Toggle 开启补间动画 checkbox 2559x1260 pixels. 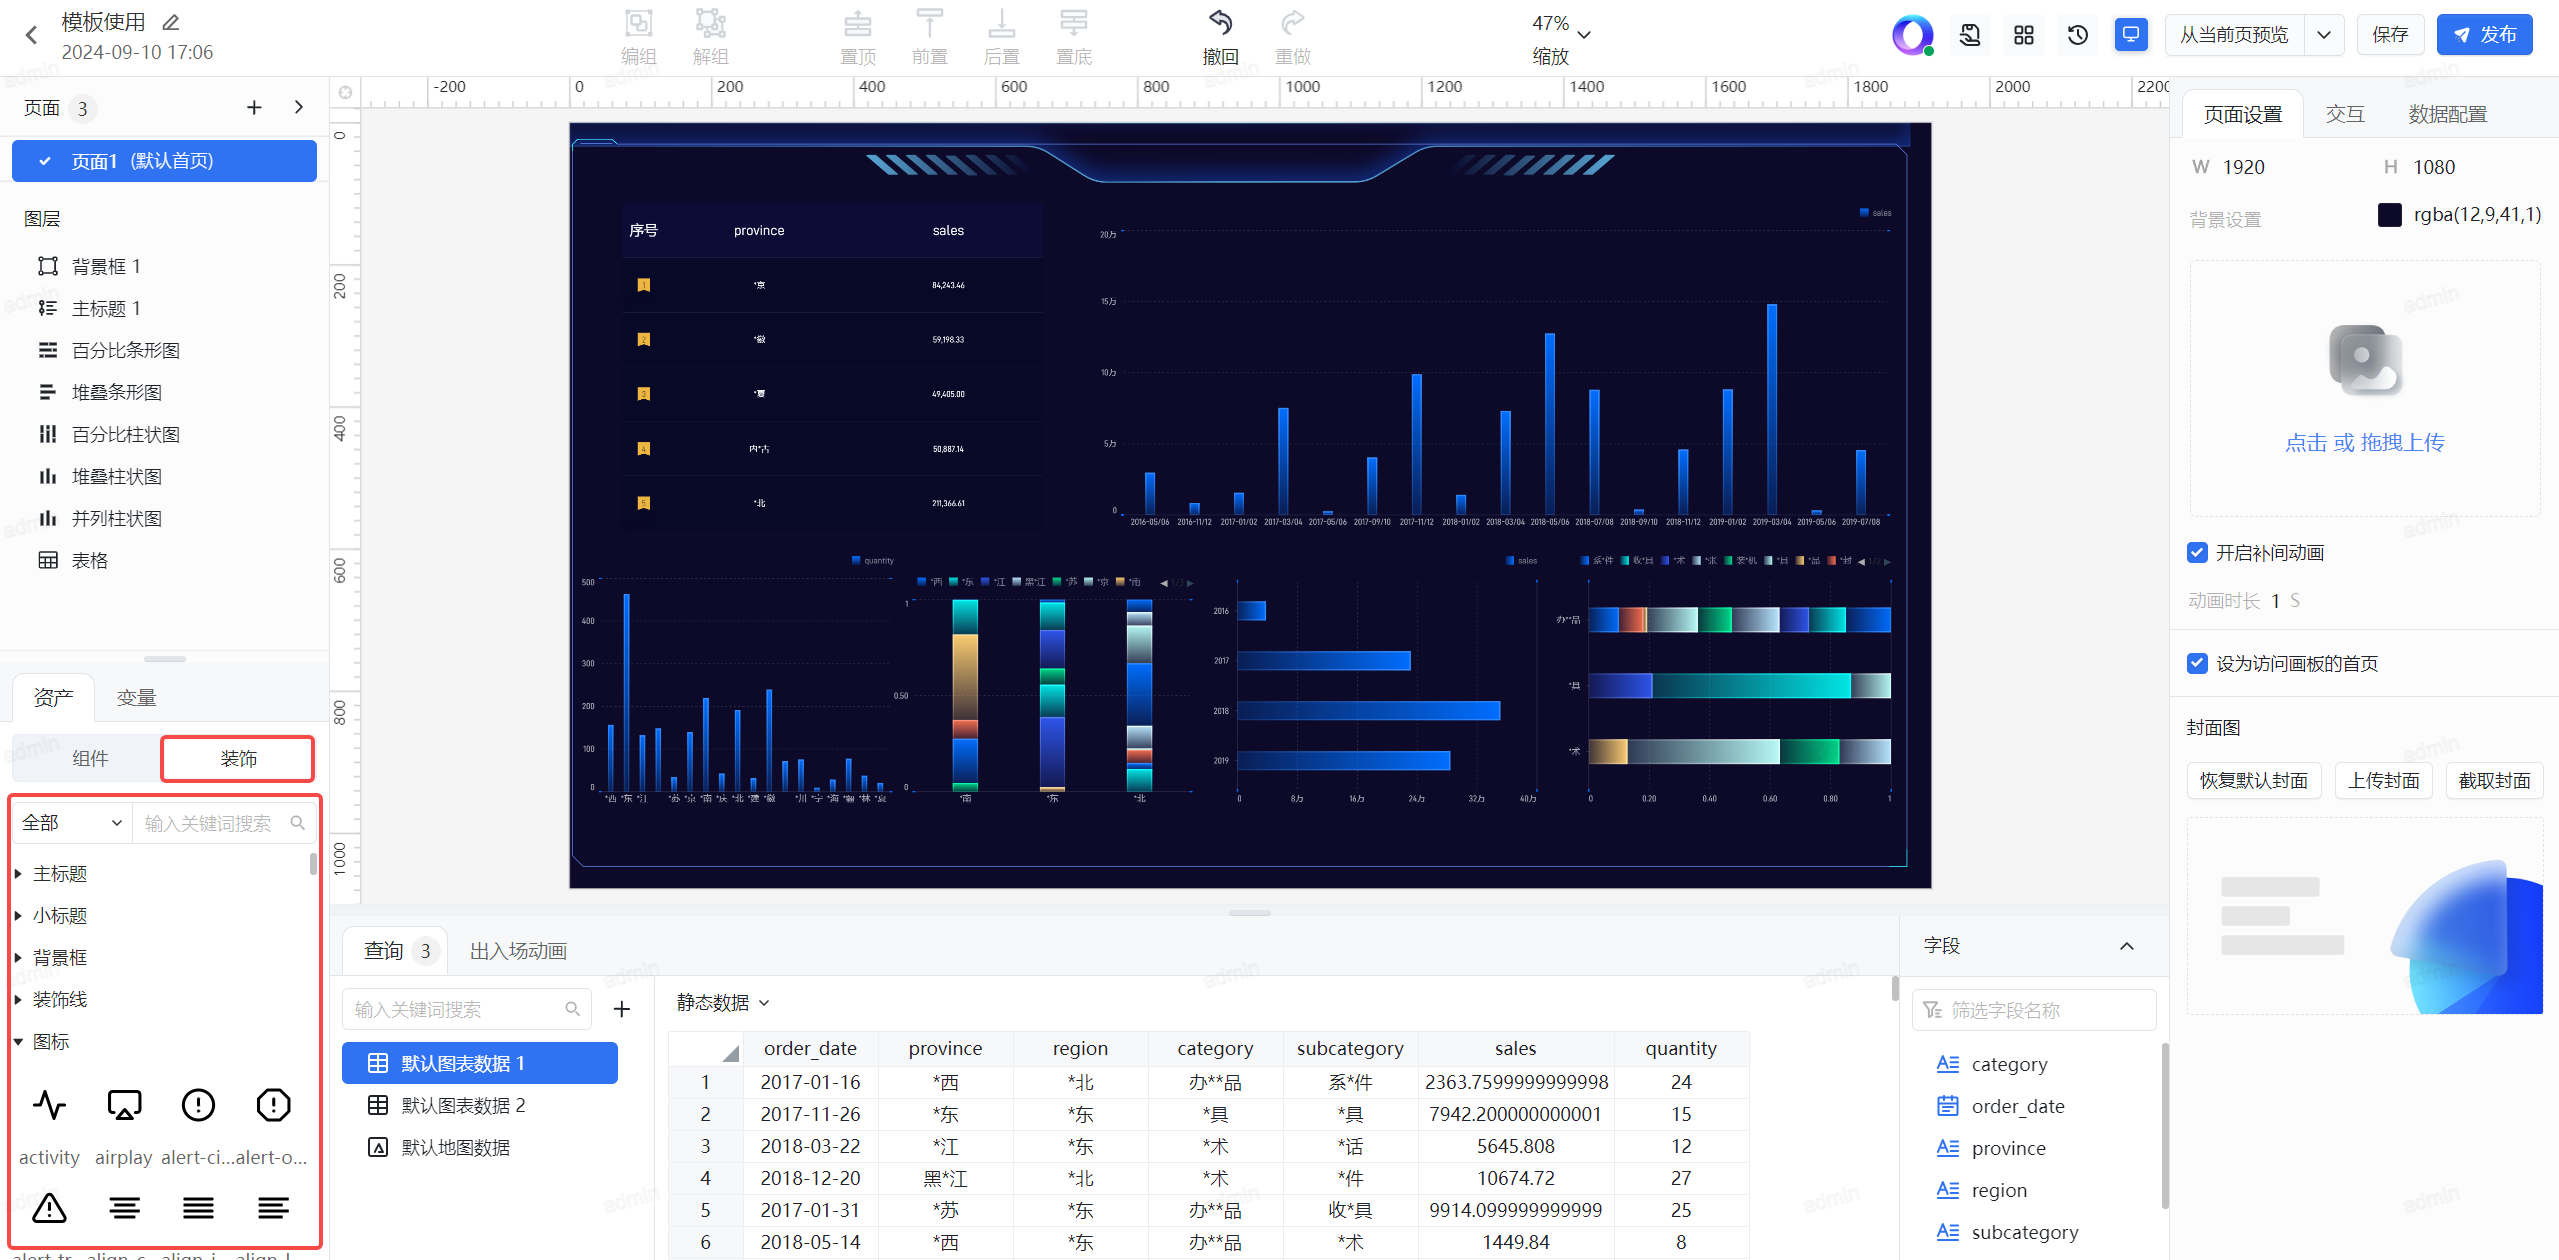pos(2197,553)
